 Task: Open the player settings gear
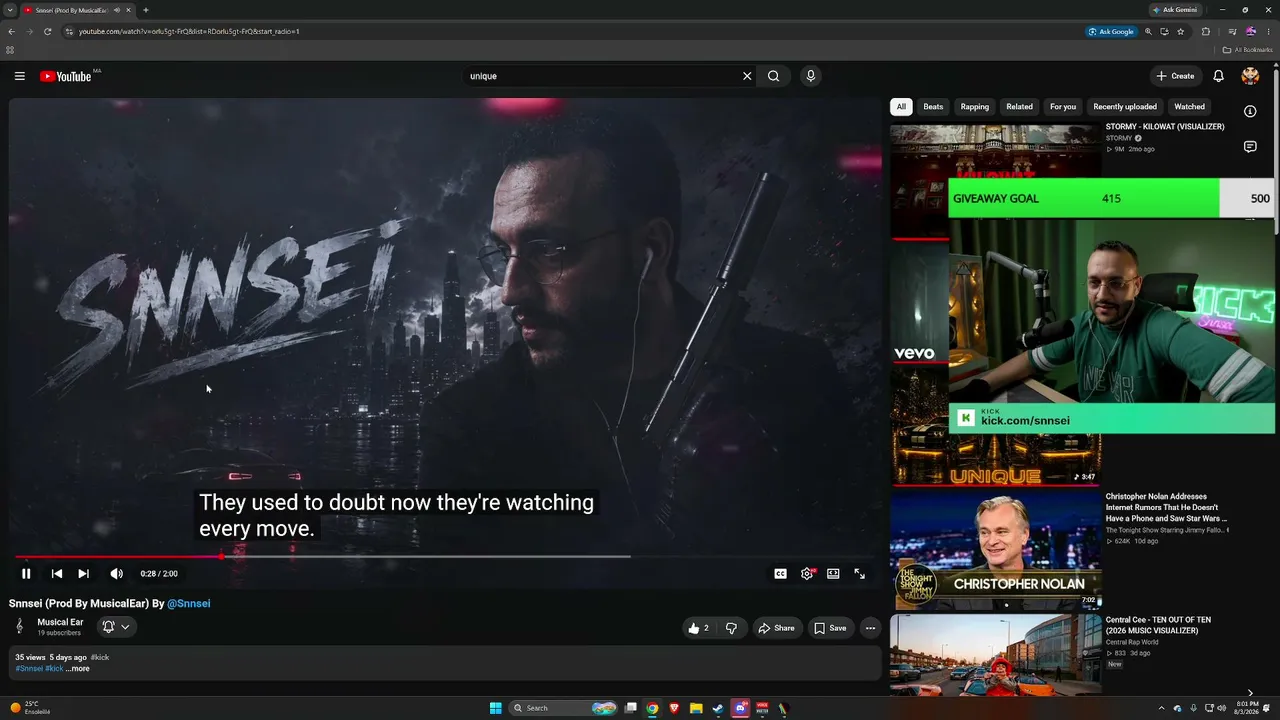click(x=807, y=574)
